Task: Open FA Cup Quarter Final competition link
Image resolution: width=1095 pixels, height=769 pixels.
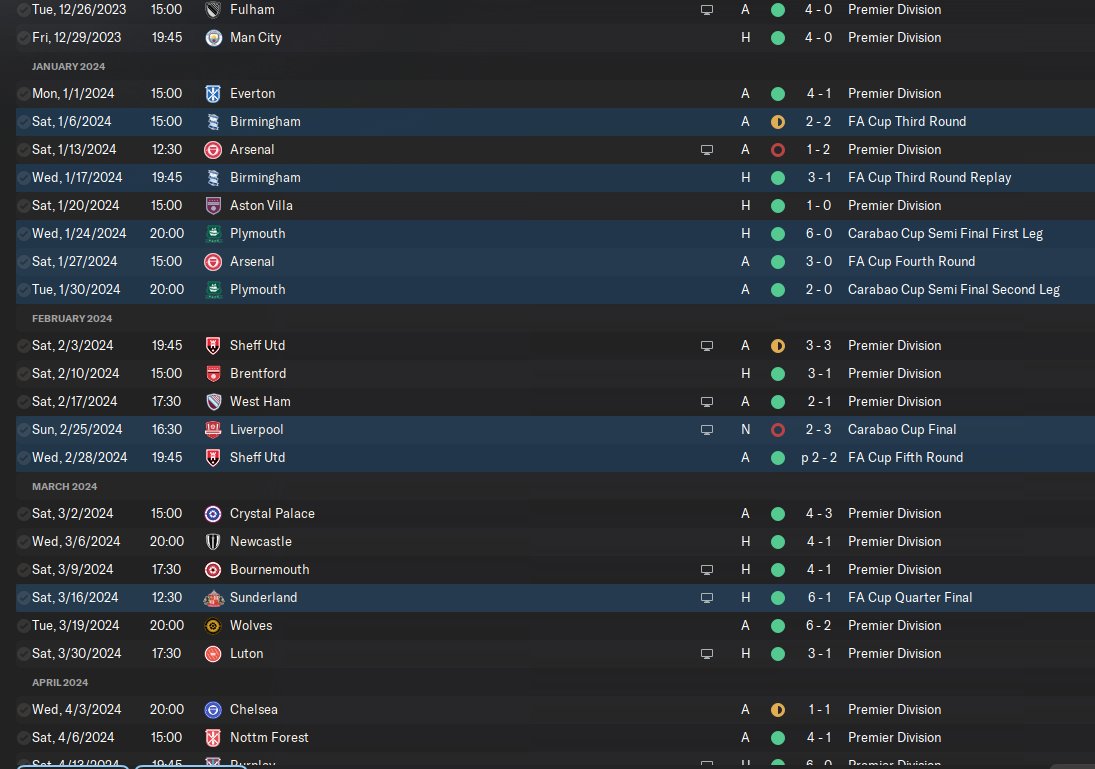Action: 910,597
